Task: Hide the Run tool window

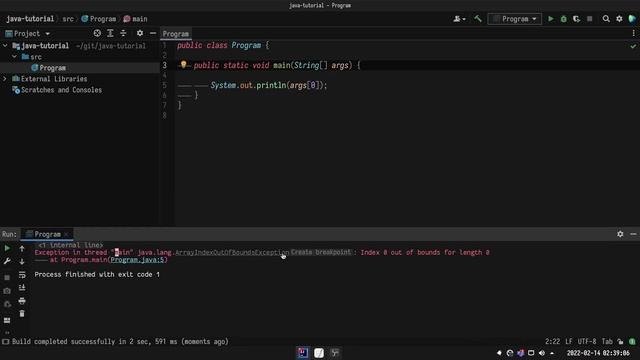Action: click(633, 234)
